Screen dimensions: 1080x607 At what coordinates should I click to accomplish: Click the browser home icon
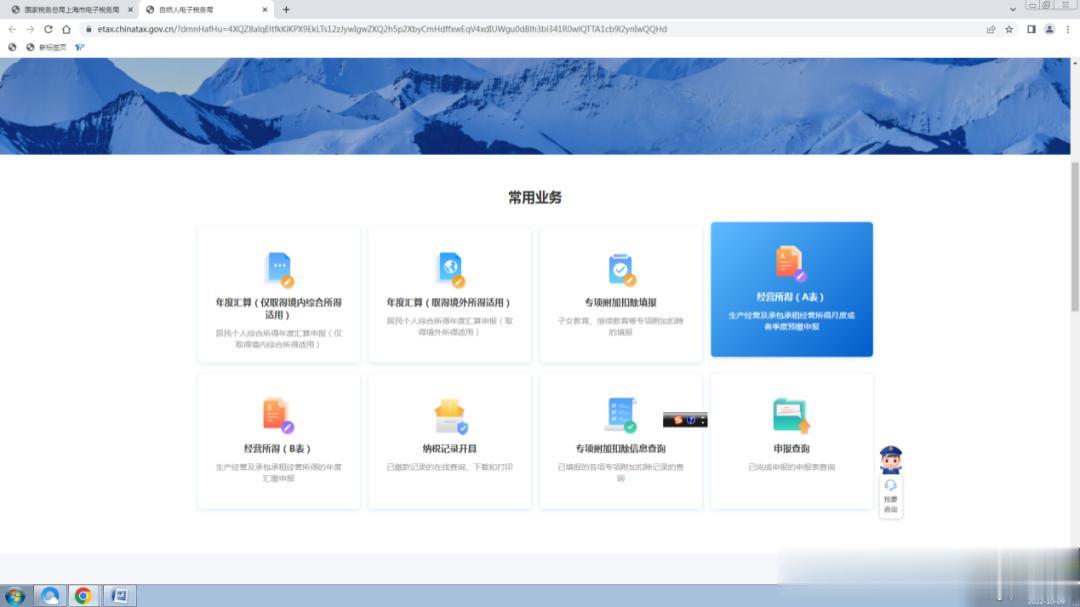66,29
